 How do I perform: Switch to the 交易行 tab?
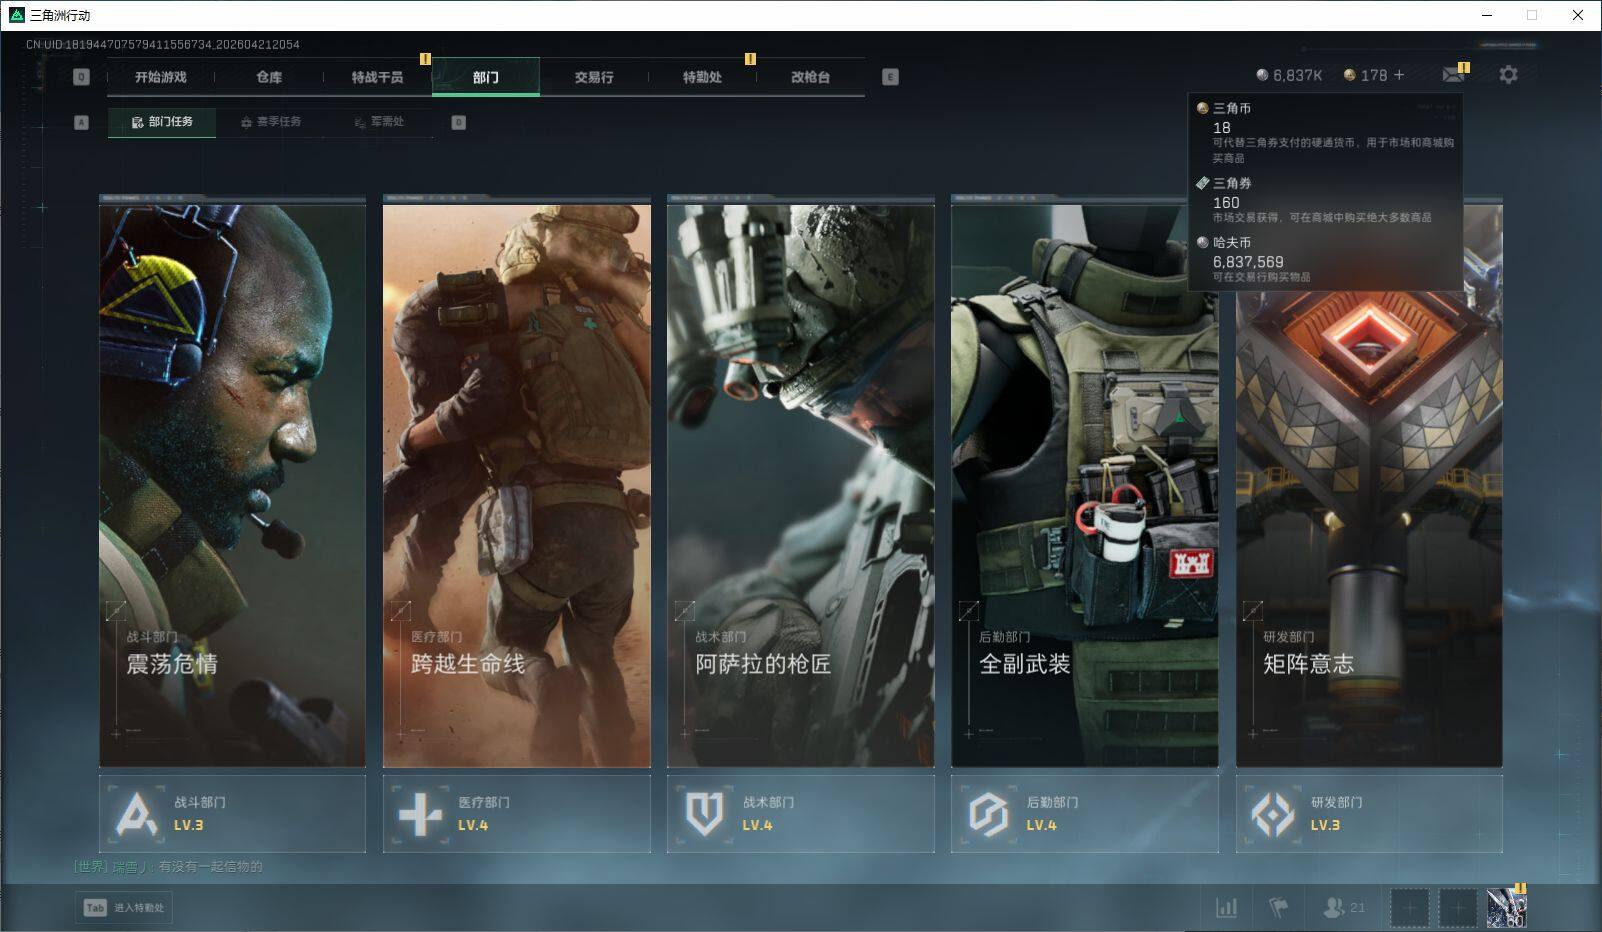[594, 77]
